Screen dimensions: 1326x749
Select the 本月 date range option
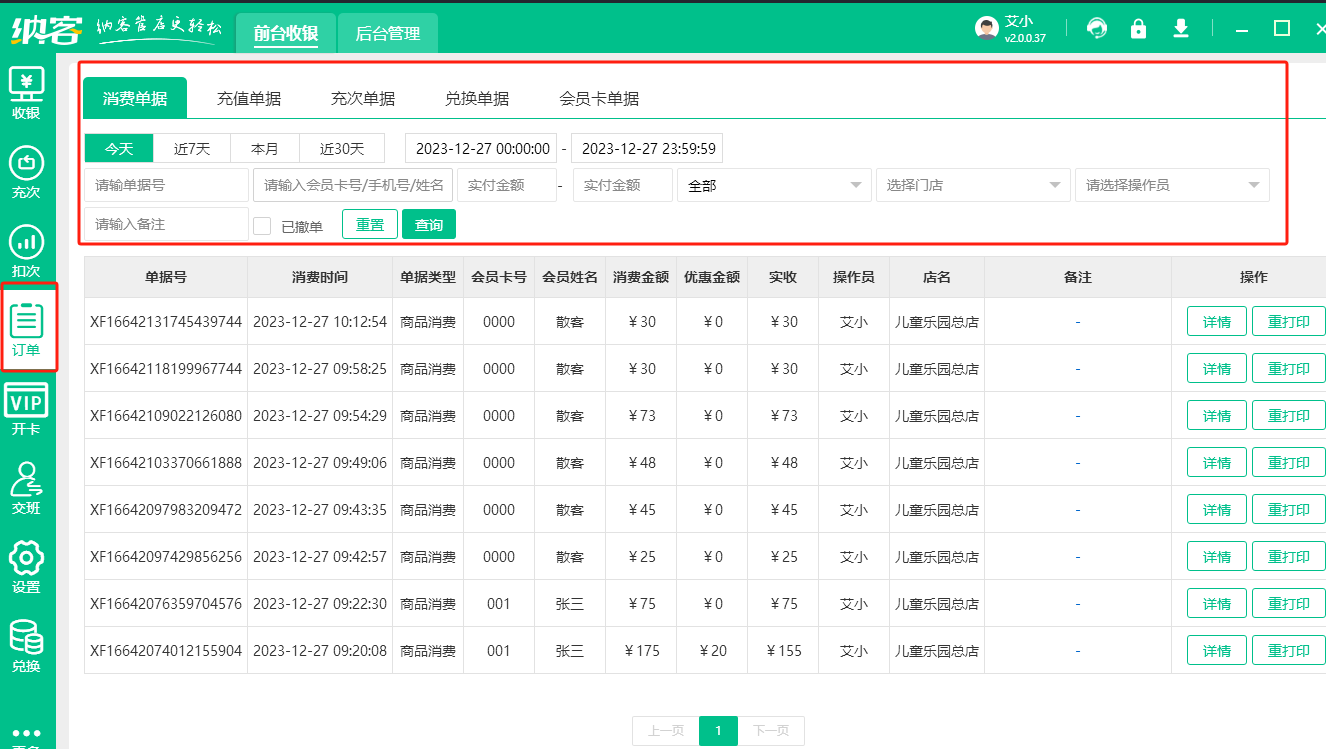265,149
